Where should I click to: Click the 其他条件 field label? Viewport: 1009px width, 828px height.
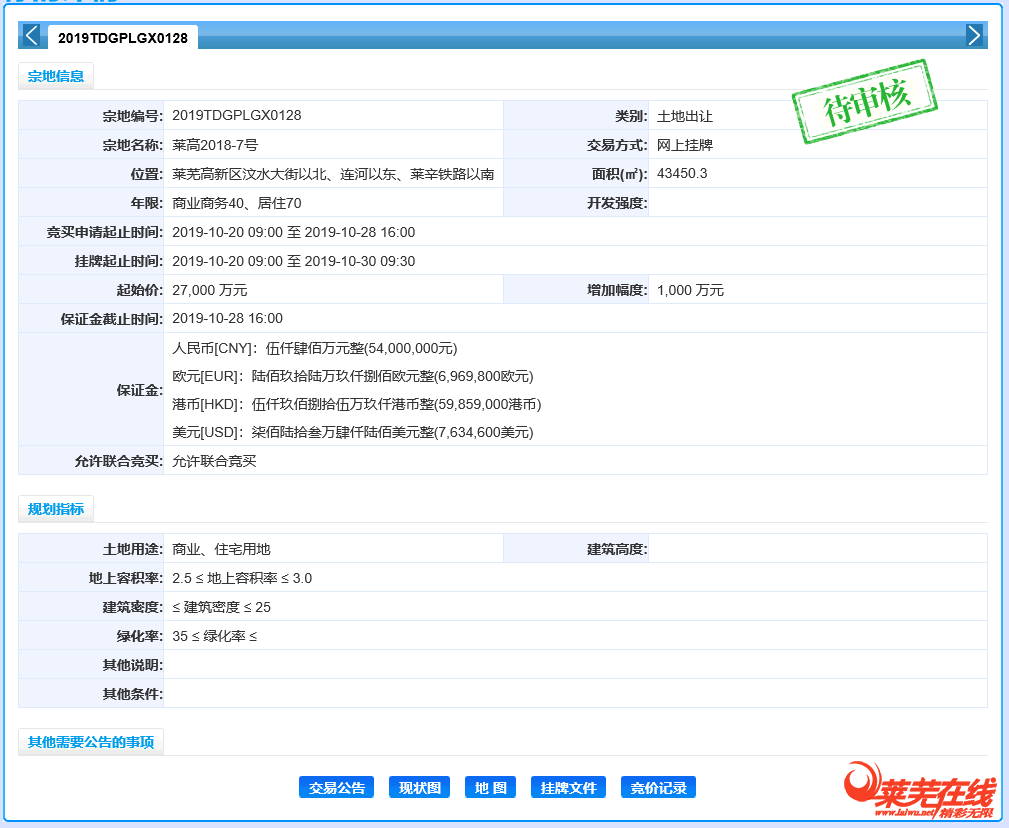pos(133,694)
